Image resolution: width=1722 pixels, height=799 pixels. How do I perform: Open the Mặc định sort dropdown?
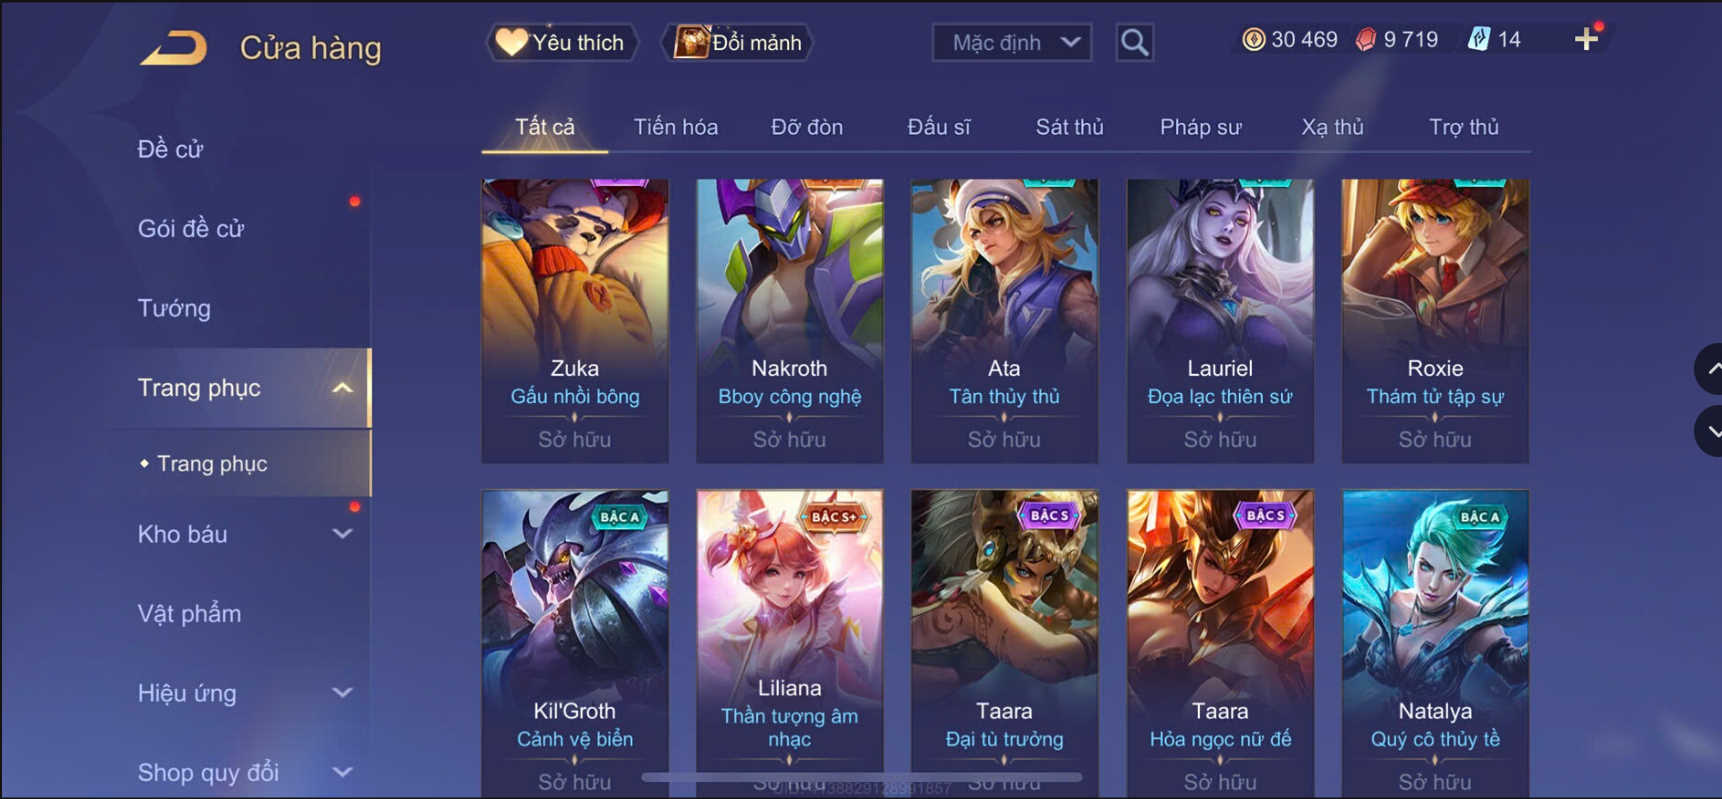point(1012,43)
